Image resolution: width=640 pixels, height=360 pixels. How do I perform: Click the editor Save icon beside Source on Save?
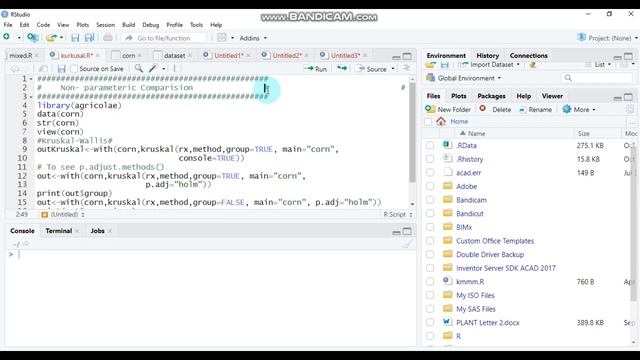[x=61, y=69]
